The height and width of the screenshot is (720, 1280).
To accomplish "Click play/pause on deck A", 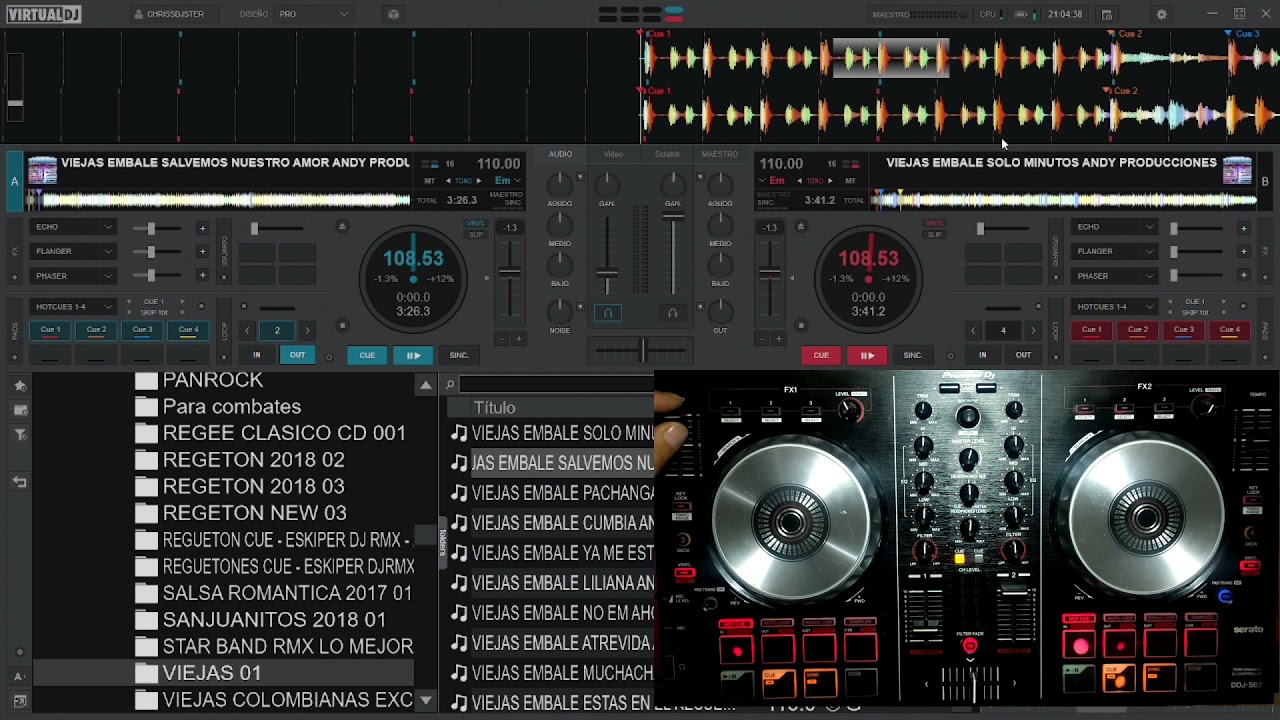I will (x=413, y=355).
